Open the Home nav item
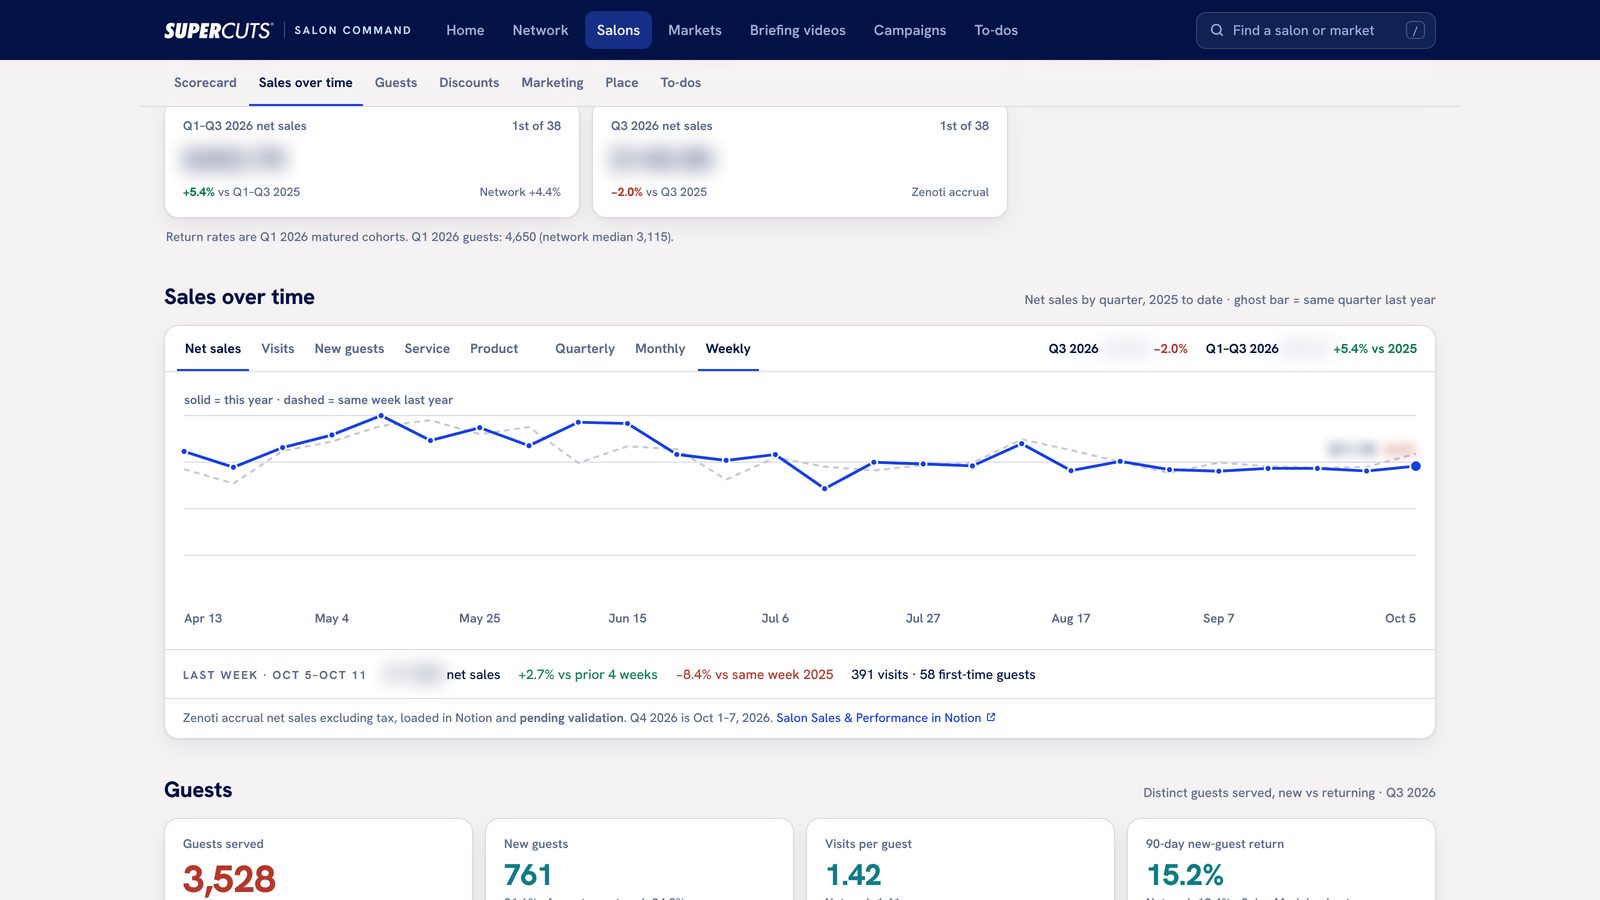This screenshot has height=900, width=1600. (465, 30)
